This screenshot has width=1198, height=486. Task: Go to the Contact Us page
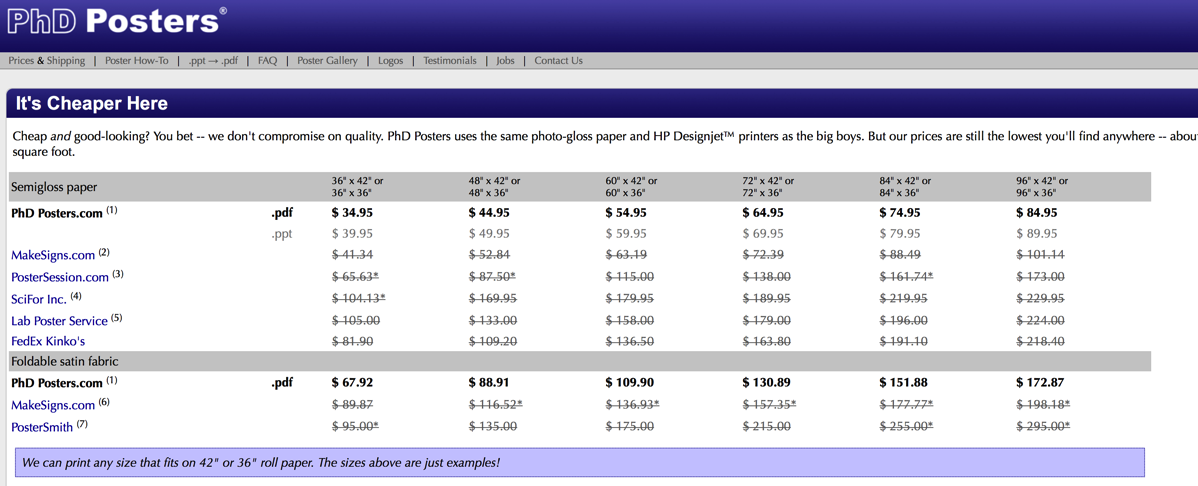[559, 60]
